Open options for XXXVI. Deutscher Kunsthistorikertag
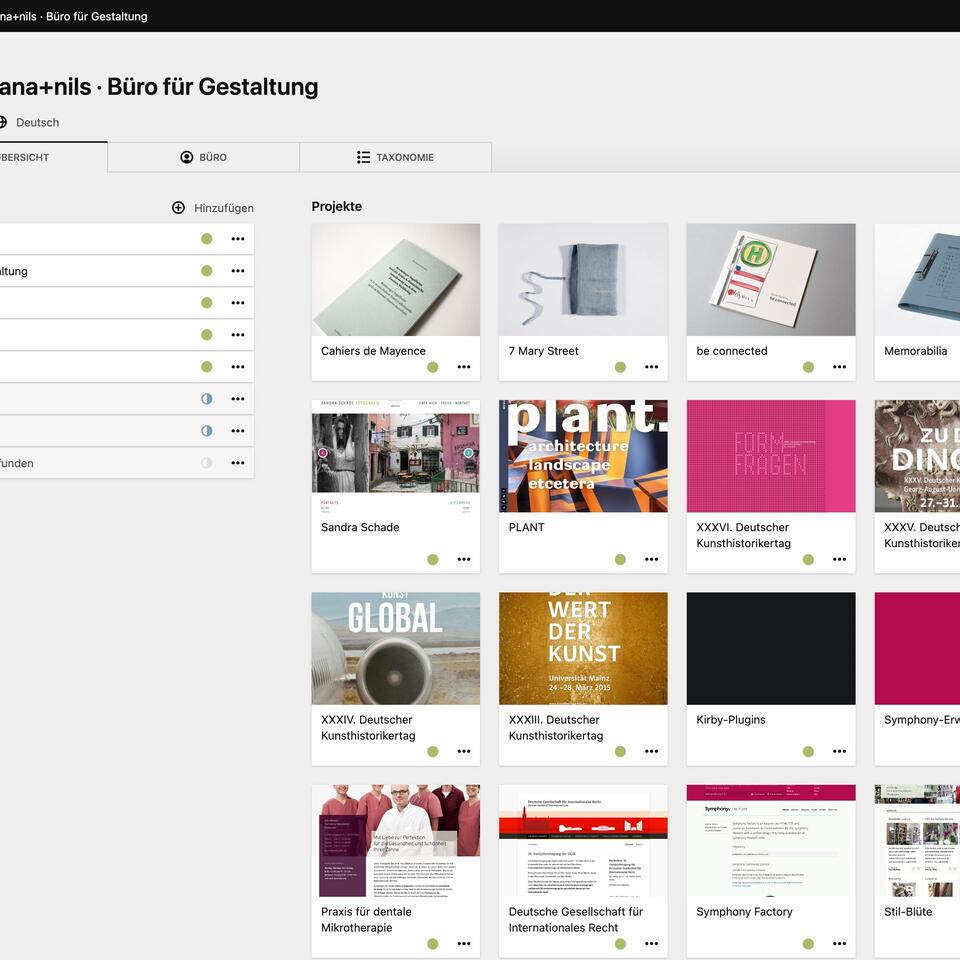The image size is (960, 960). point(839,560)
